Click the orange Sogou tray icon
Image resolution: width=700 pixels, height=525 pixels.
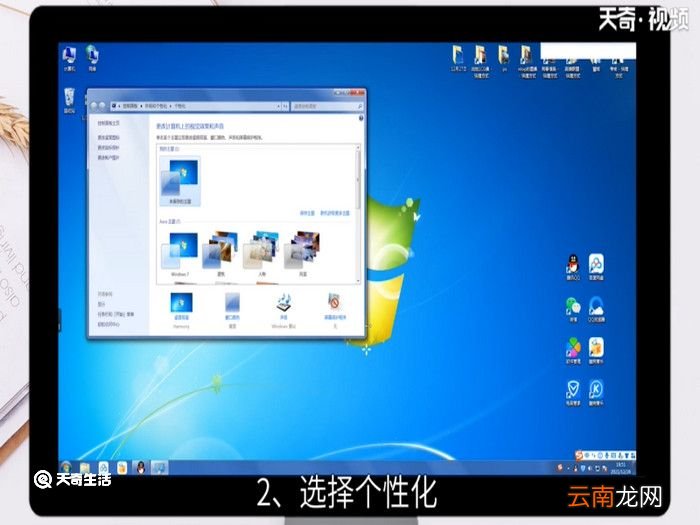[x=560, y=468]
